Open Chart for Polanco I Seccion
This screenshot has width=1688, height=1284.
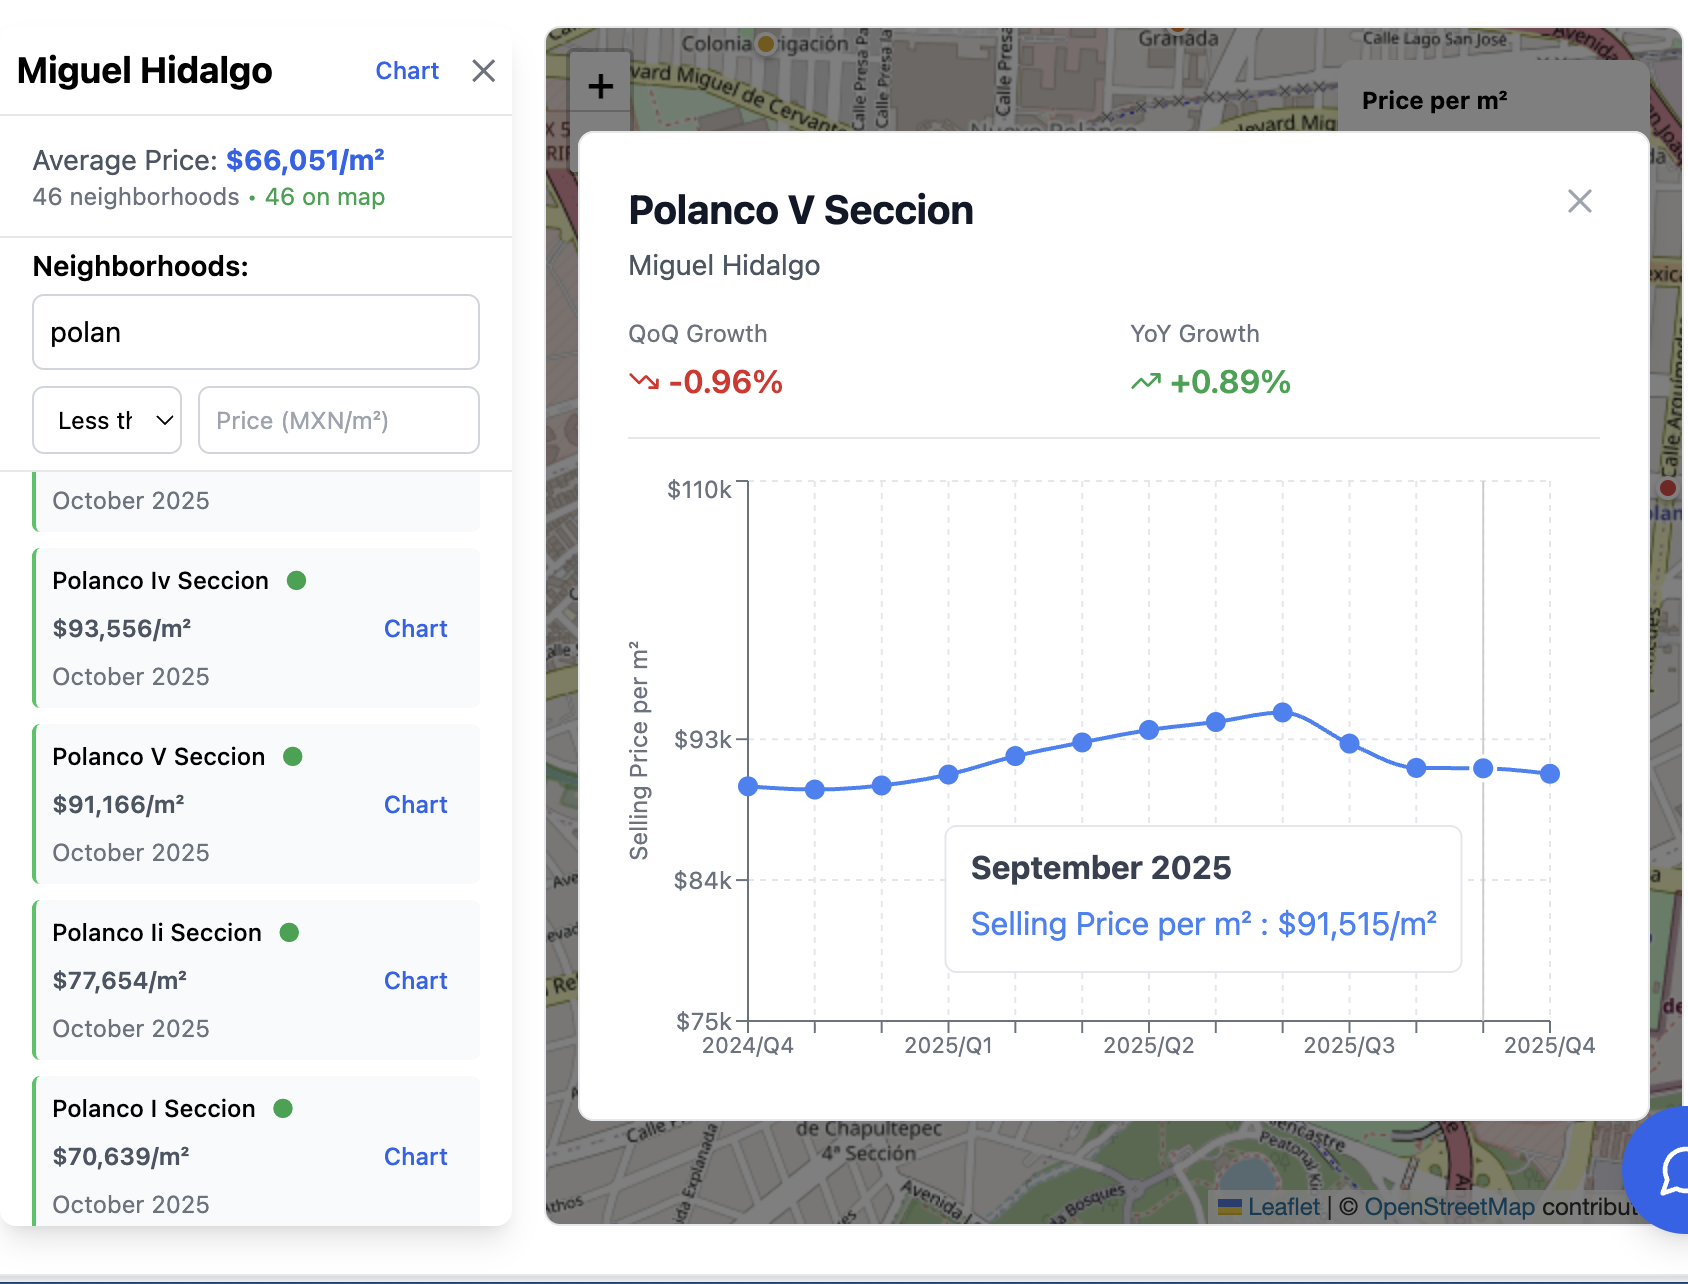click(416, 1156)
